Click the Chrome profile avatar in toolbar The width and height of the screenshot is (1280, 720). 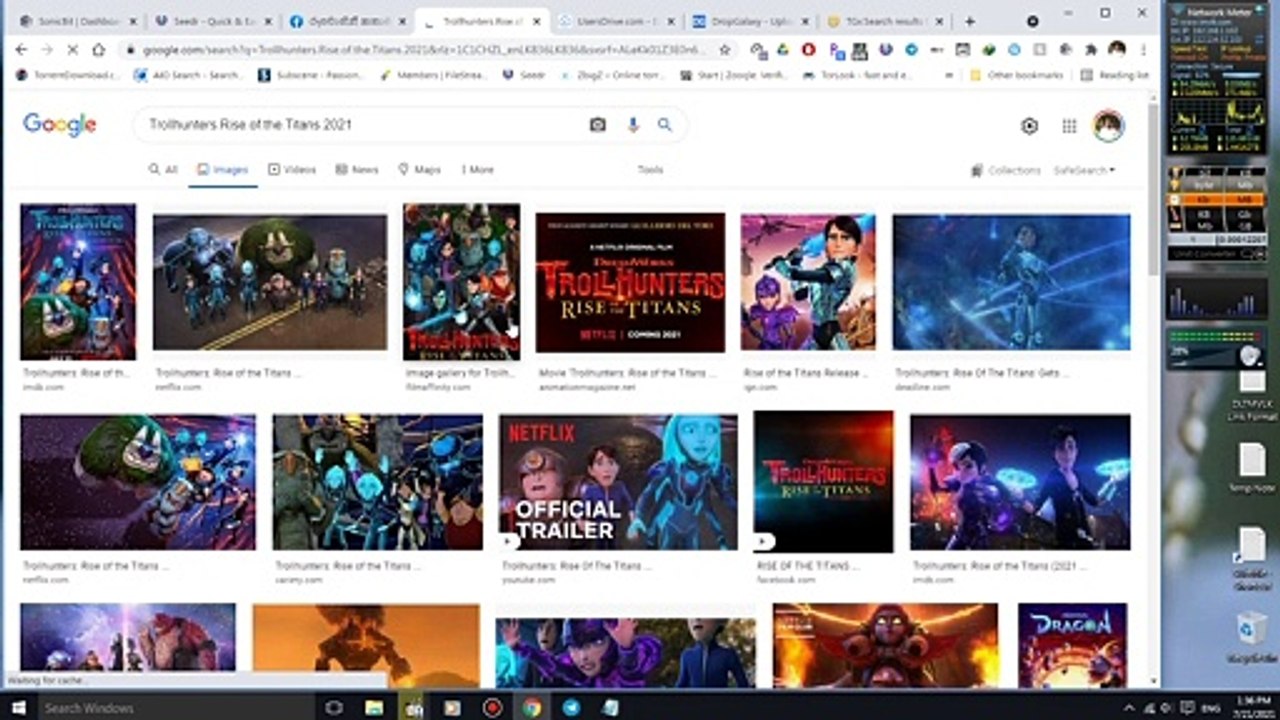tap(1117, 49)
